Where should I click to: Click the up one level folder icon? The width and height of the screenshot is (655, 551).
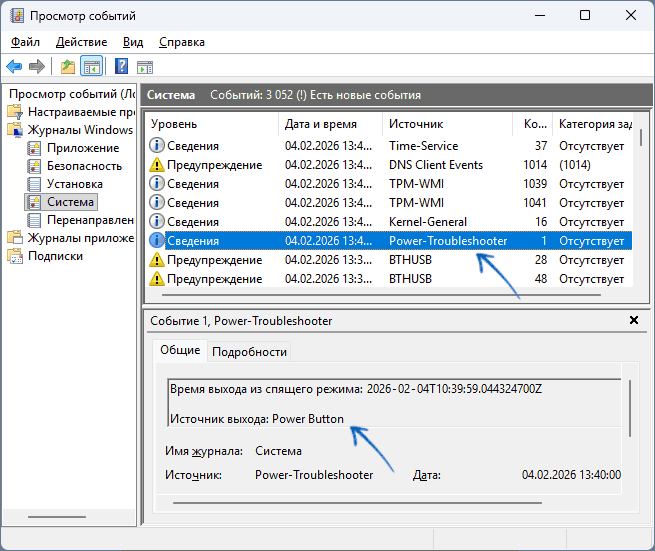click(x=67, y=67)
